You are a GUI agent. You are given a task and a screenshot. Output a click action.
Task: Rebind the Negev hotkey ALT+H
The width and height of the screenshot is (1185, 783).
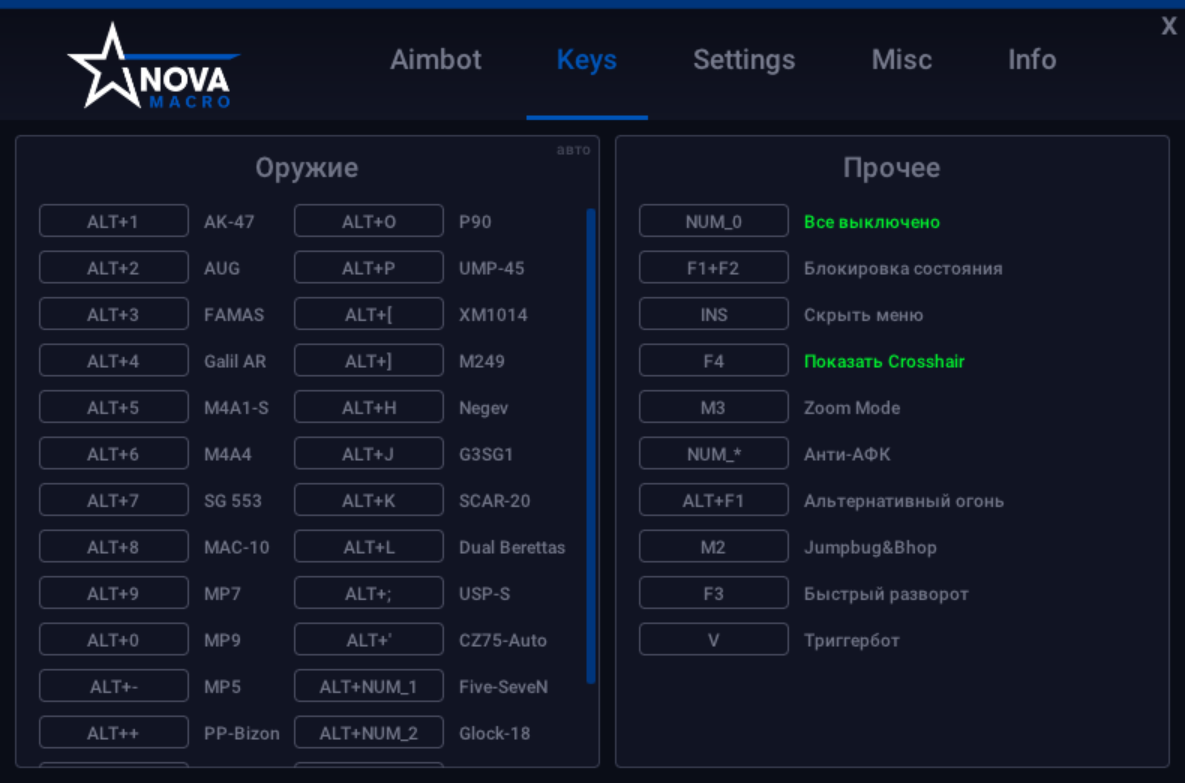click(368, 406)
